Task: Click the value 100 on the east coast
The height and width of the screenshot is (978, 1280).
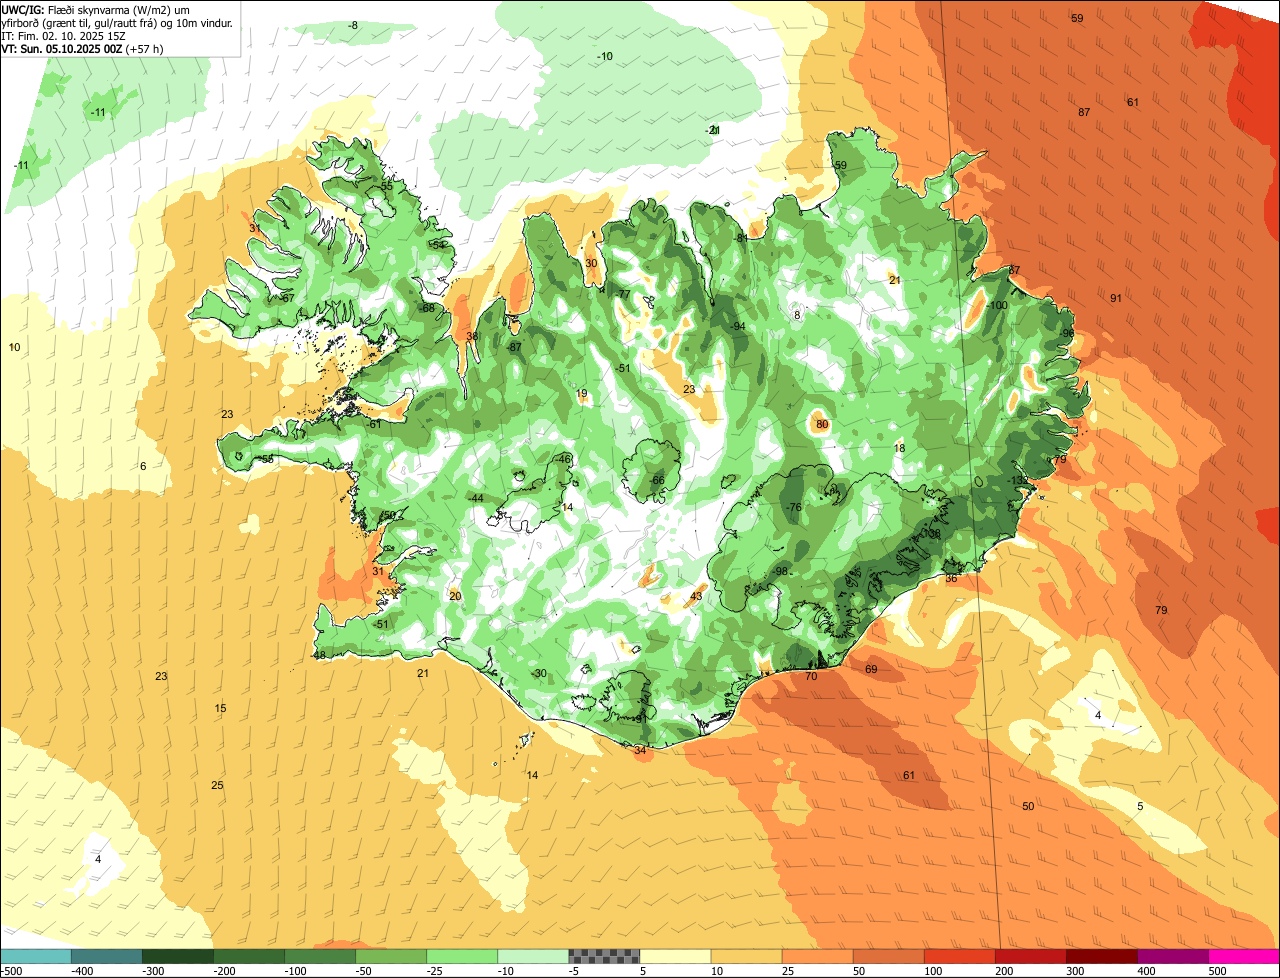Action: point(998,305)
